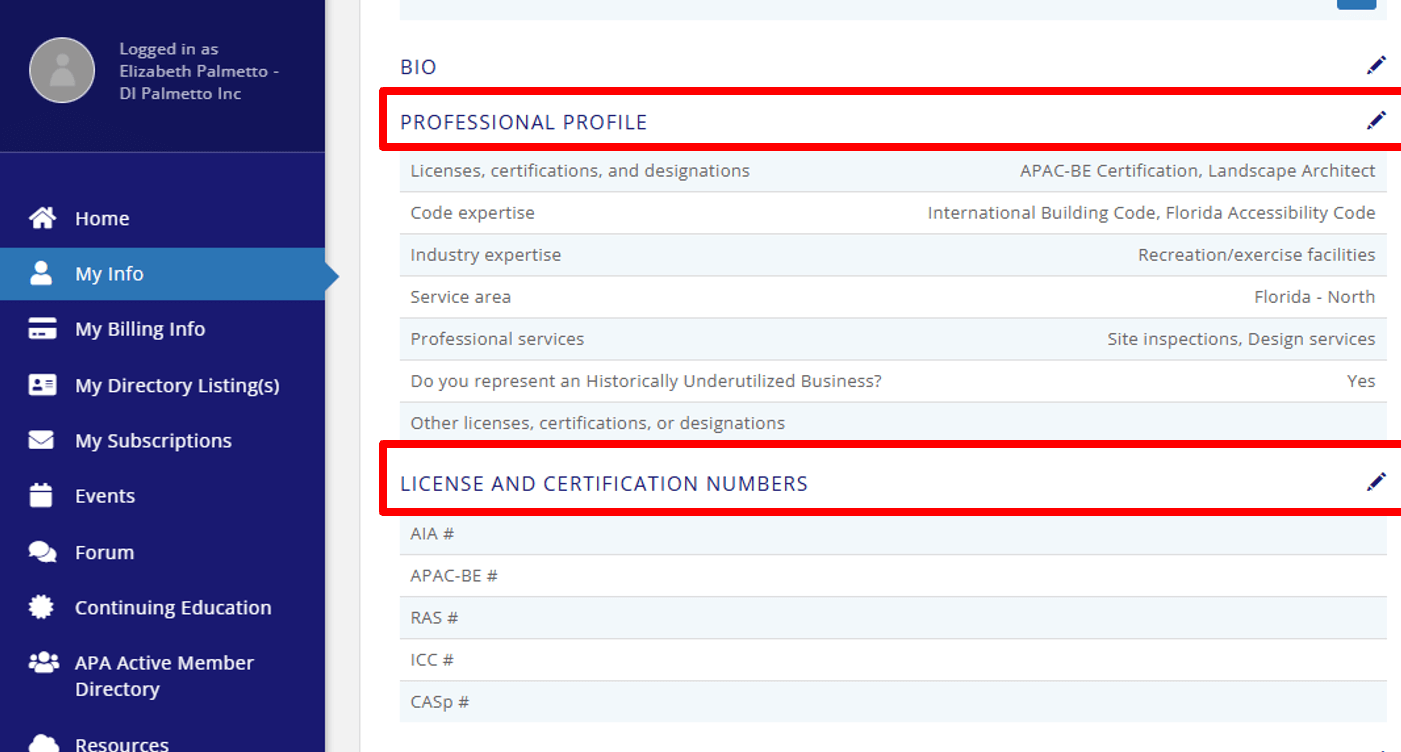This screenshot has height=752, width=1401.
Task: Click the calendar icon beside Events
Action: 42,495
